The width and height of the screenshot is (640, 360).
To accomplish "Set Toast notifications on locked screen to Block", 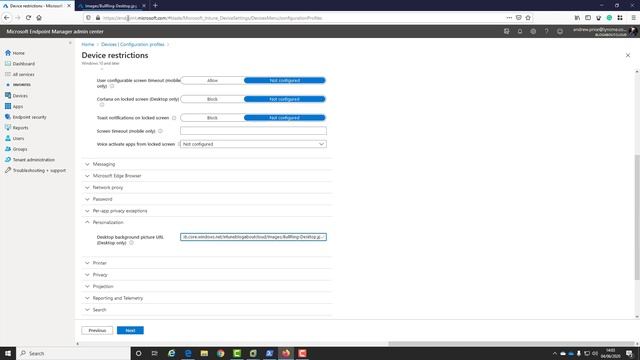I will pyautogui.click(x=212, y=118).
